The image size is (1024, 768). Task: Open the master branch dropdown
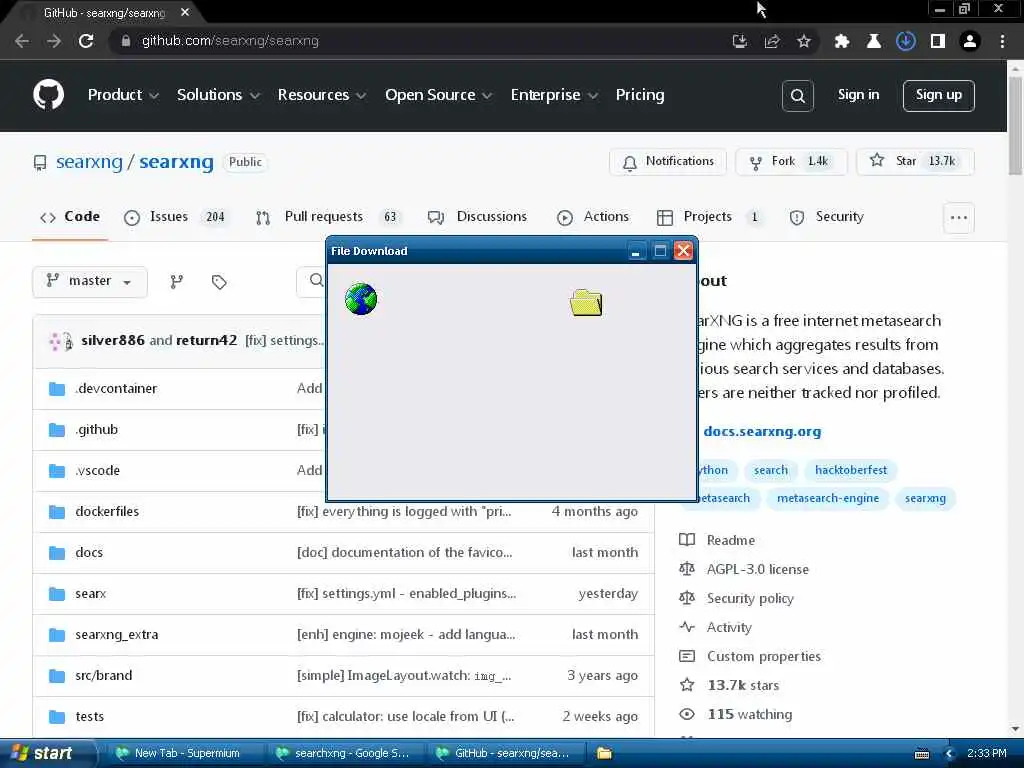(89, 281)
